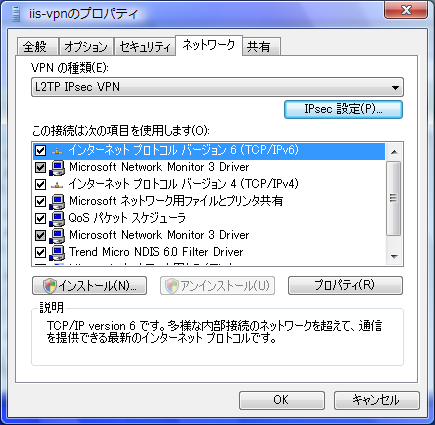The image size is (435, 425).
Task: Uncheck the QoS パケット スケジューラ checkbox
Action: coord(40,218)
